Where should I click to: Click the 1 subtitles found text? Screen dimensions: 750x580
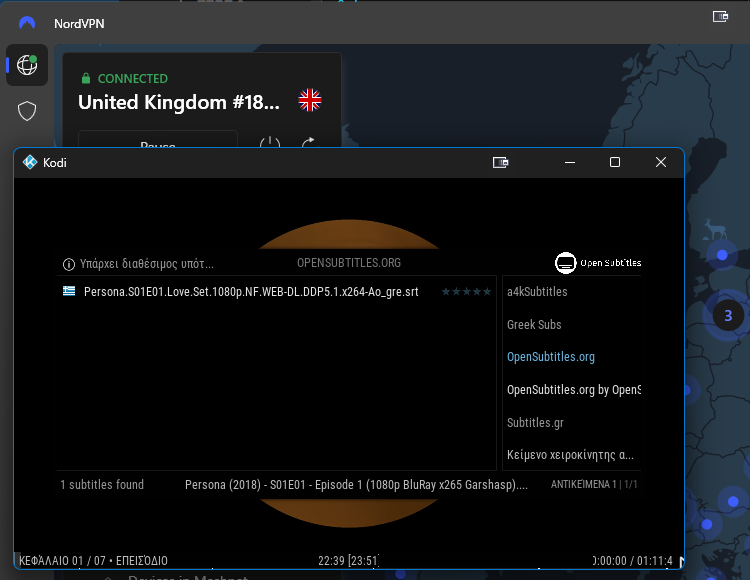102,485
